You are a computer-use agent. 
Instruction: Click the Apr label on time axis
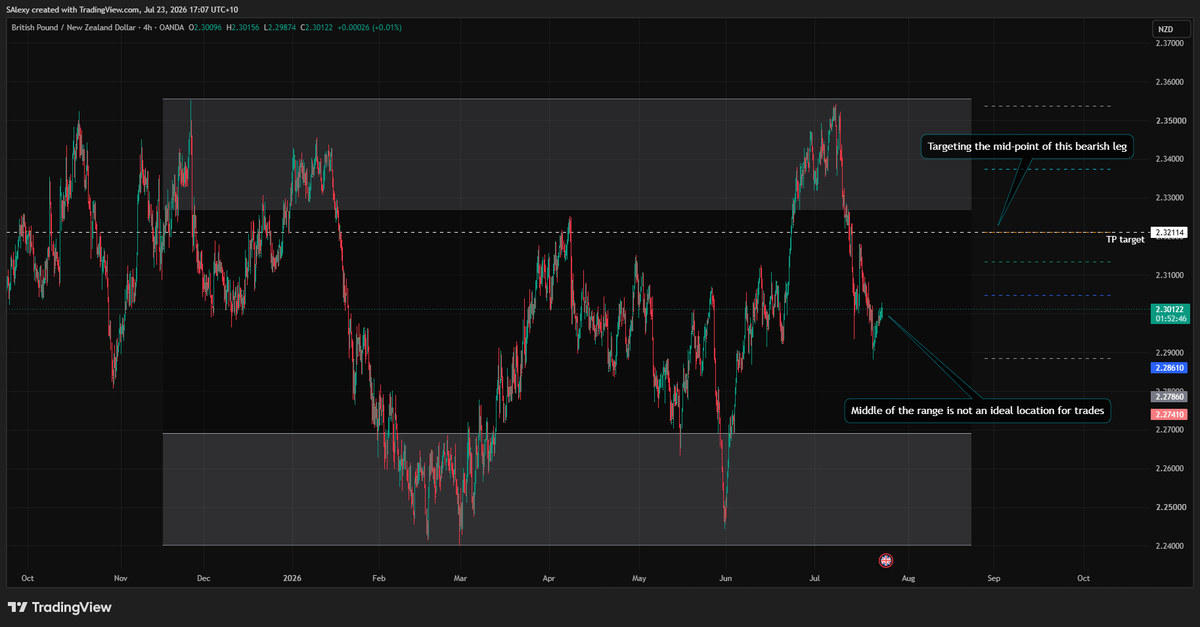[548, 578]
